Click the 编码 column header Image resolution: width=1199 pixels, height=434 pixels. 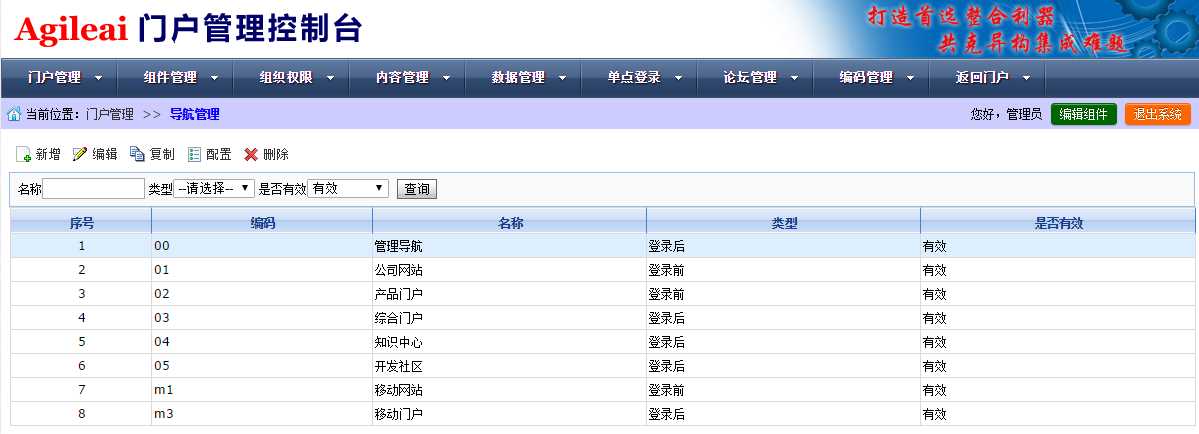[262, 224]
